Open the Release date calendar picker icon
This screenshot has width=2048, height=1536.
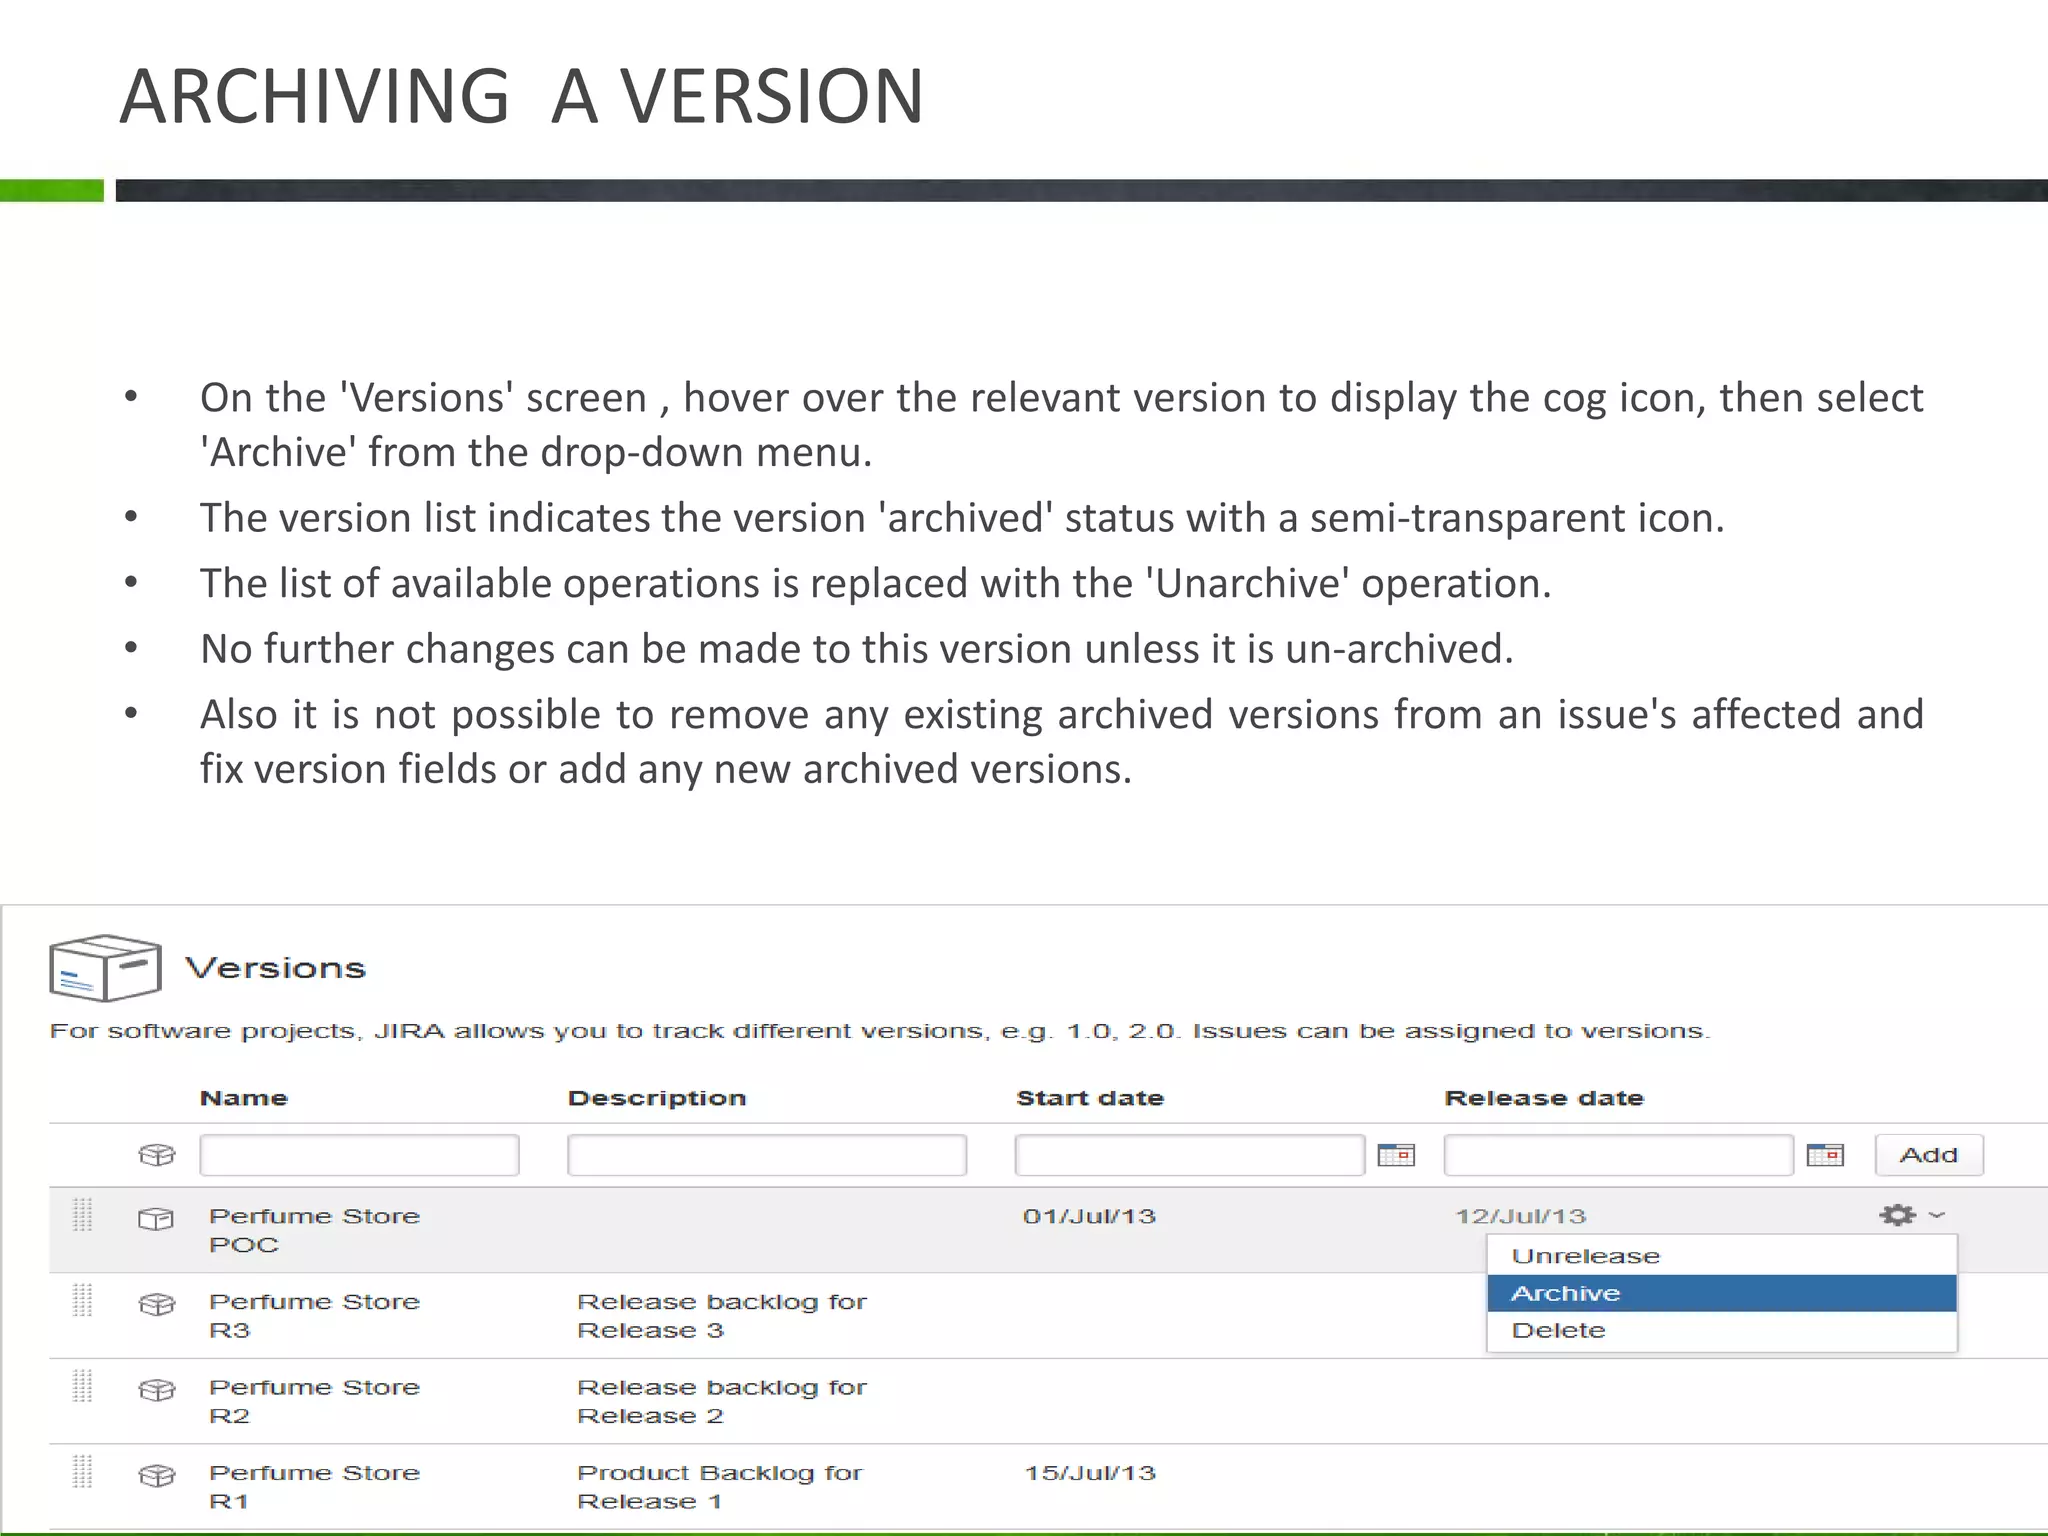tap(1825, 1155)
